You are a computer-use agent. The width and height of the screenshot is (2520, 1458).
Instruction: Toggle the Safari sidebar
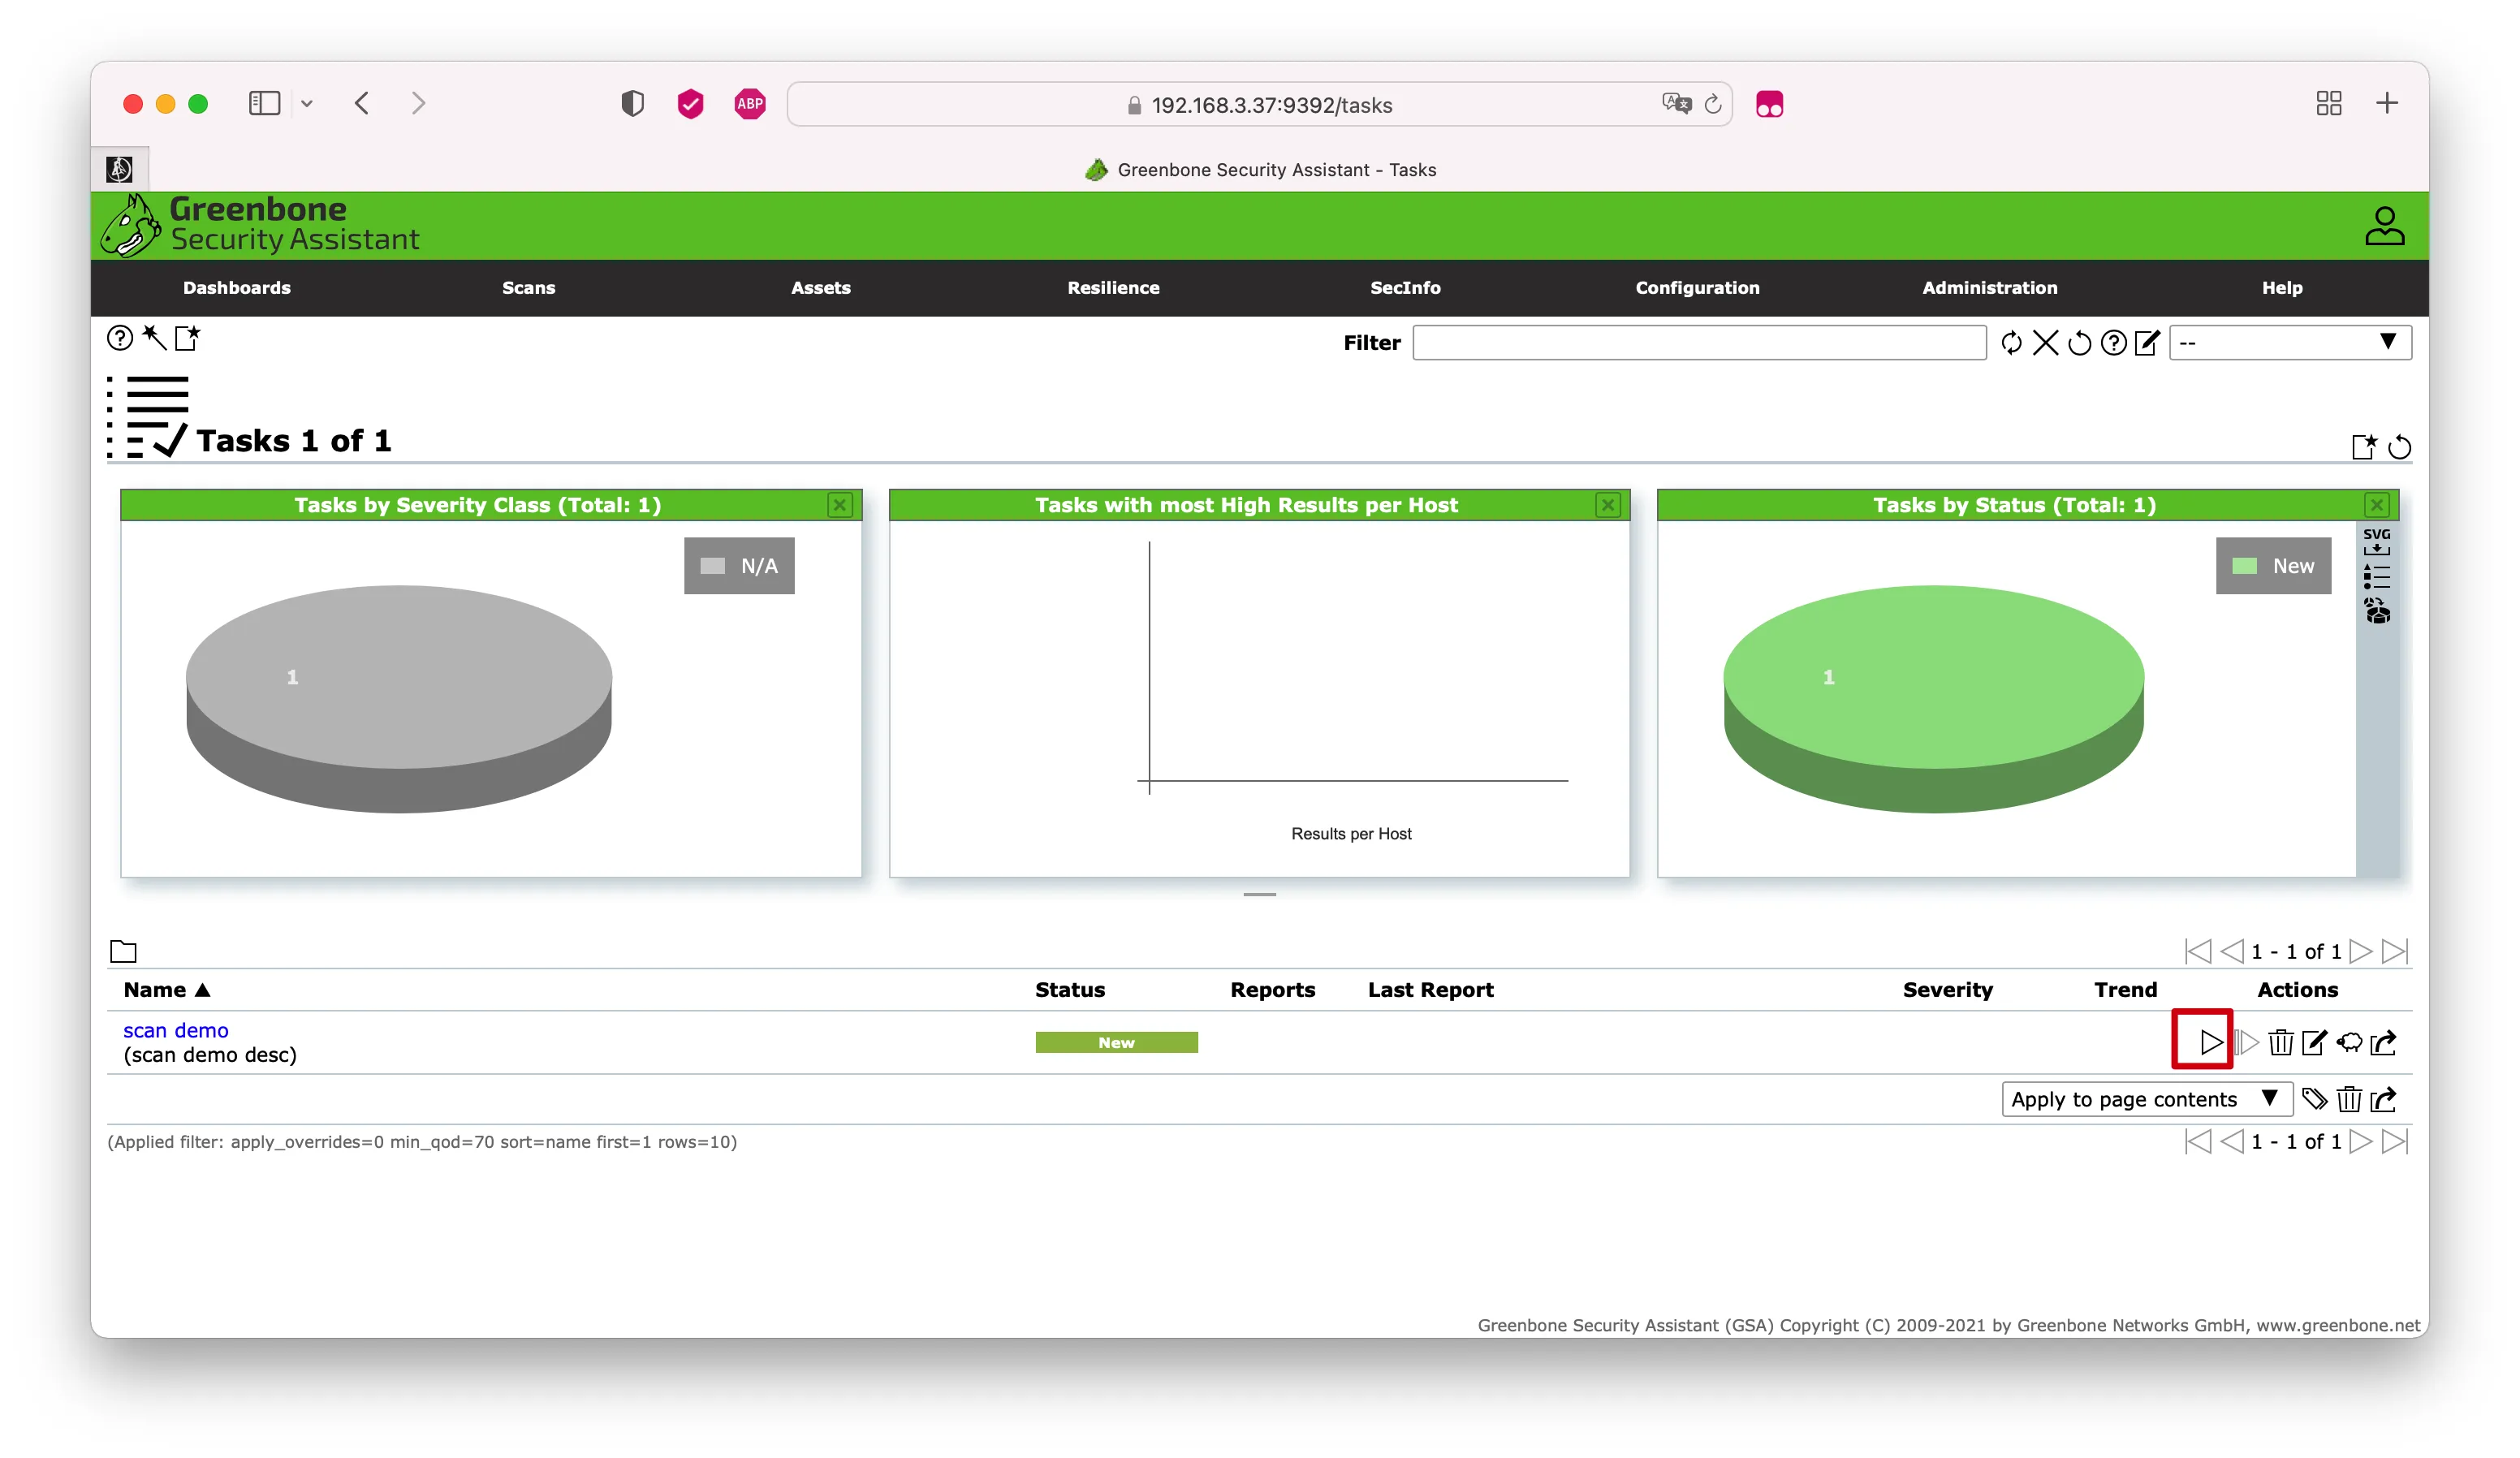[264, 103]
